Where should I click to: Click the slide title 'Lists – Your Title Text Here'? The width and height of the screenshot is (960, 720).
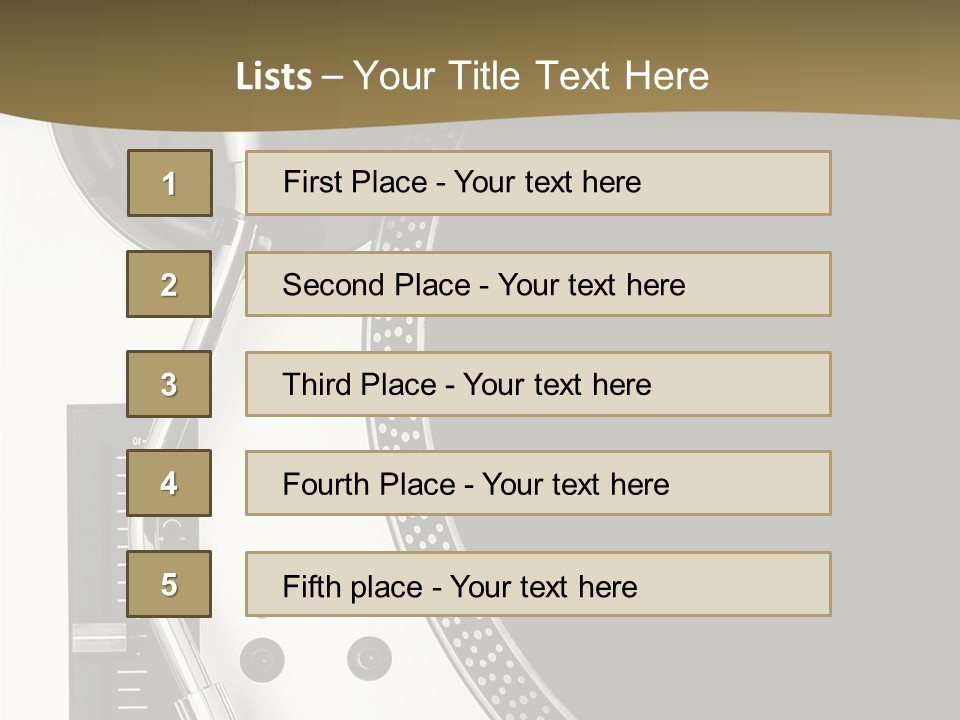click(472, 76)
